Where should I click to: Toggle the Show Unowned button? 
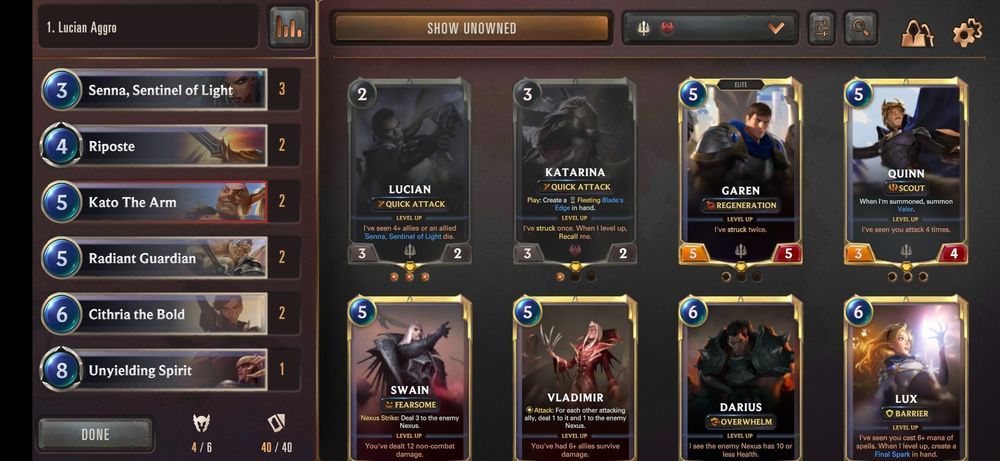point(471,28)
